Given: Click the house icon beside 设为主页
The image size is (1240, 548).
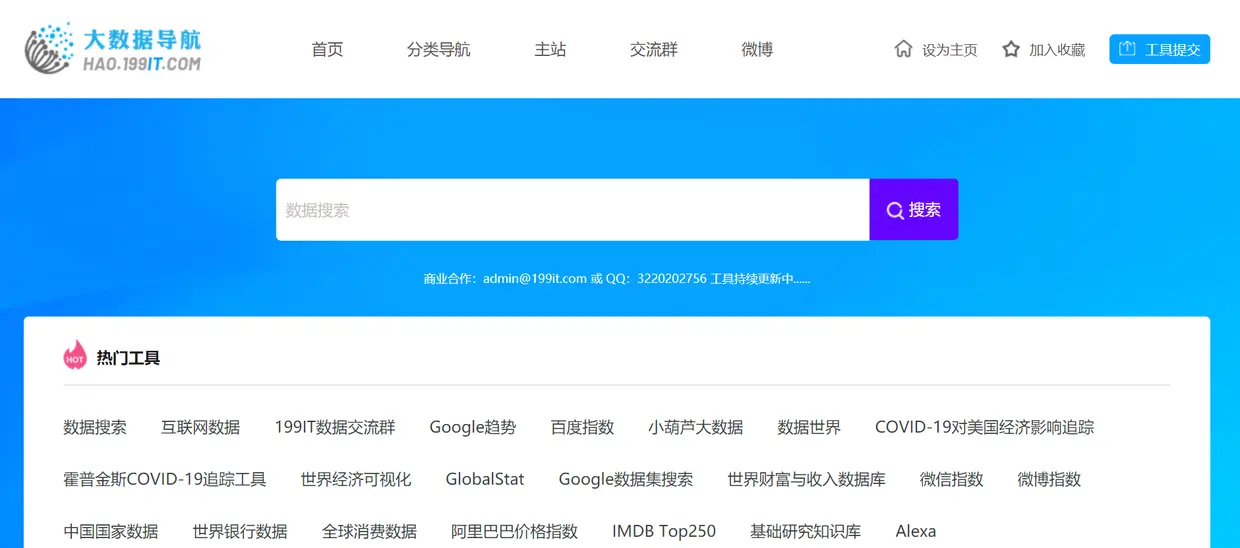Looking at the screenshot, I should [x=903, y=49].
